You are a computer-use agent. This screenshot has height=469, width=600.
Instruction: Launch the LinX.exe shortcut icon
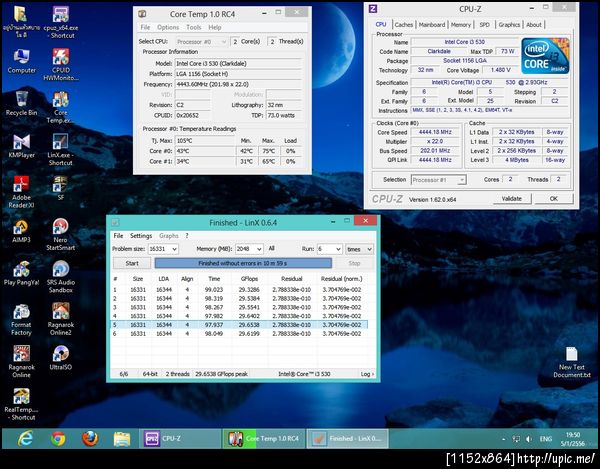pos(60,149)
